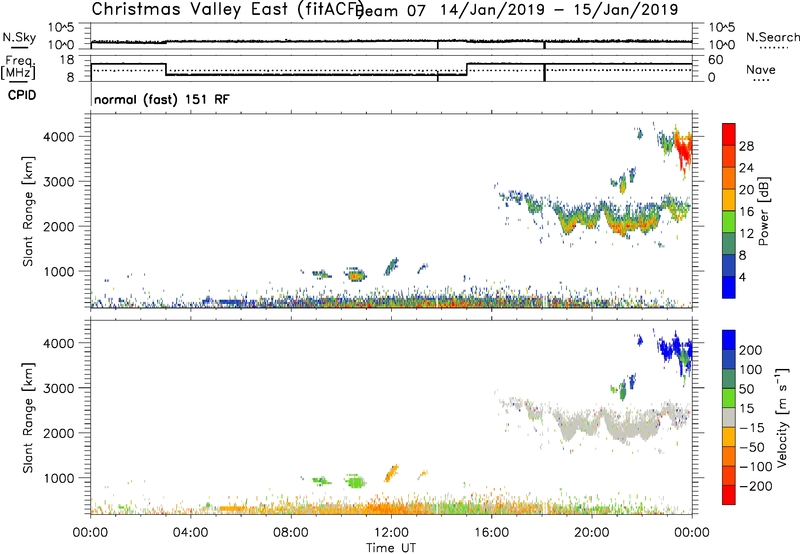This screenshot has height=554, width=800.
Task: Click the '3000' range tick in the Velocity panel
Action: tap(58, 388)
